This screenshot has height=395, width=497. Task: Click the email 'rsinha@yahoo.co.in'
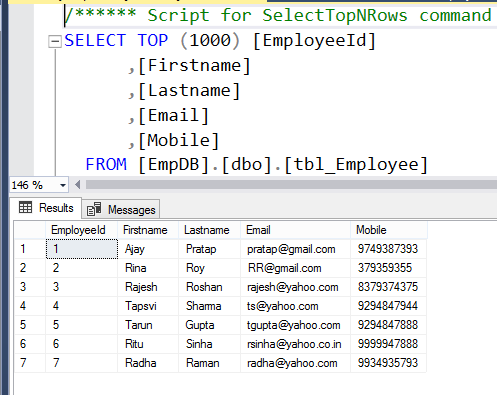[294, 344]
